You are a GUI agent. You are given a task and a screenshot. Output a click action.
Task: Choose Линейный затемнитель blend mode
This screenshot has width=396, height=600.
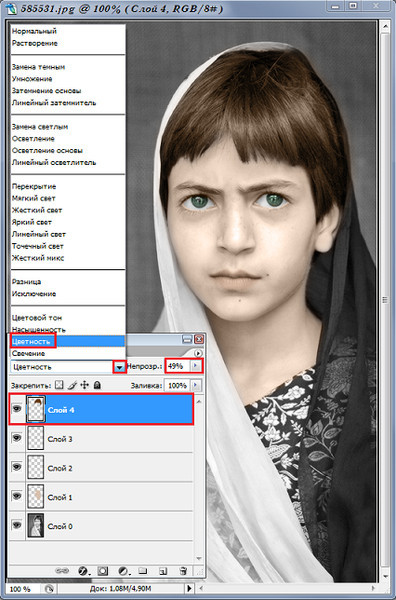coord(54,103)
